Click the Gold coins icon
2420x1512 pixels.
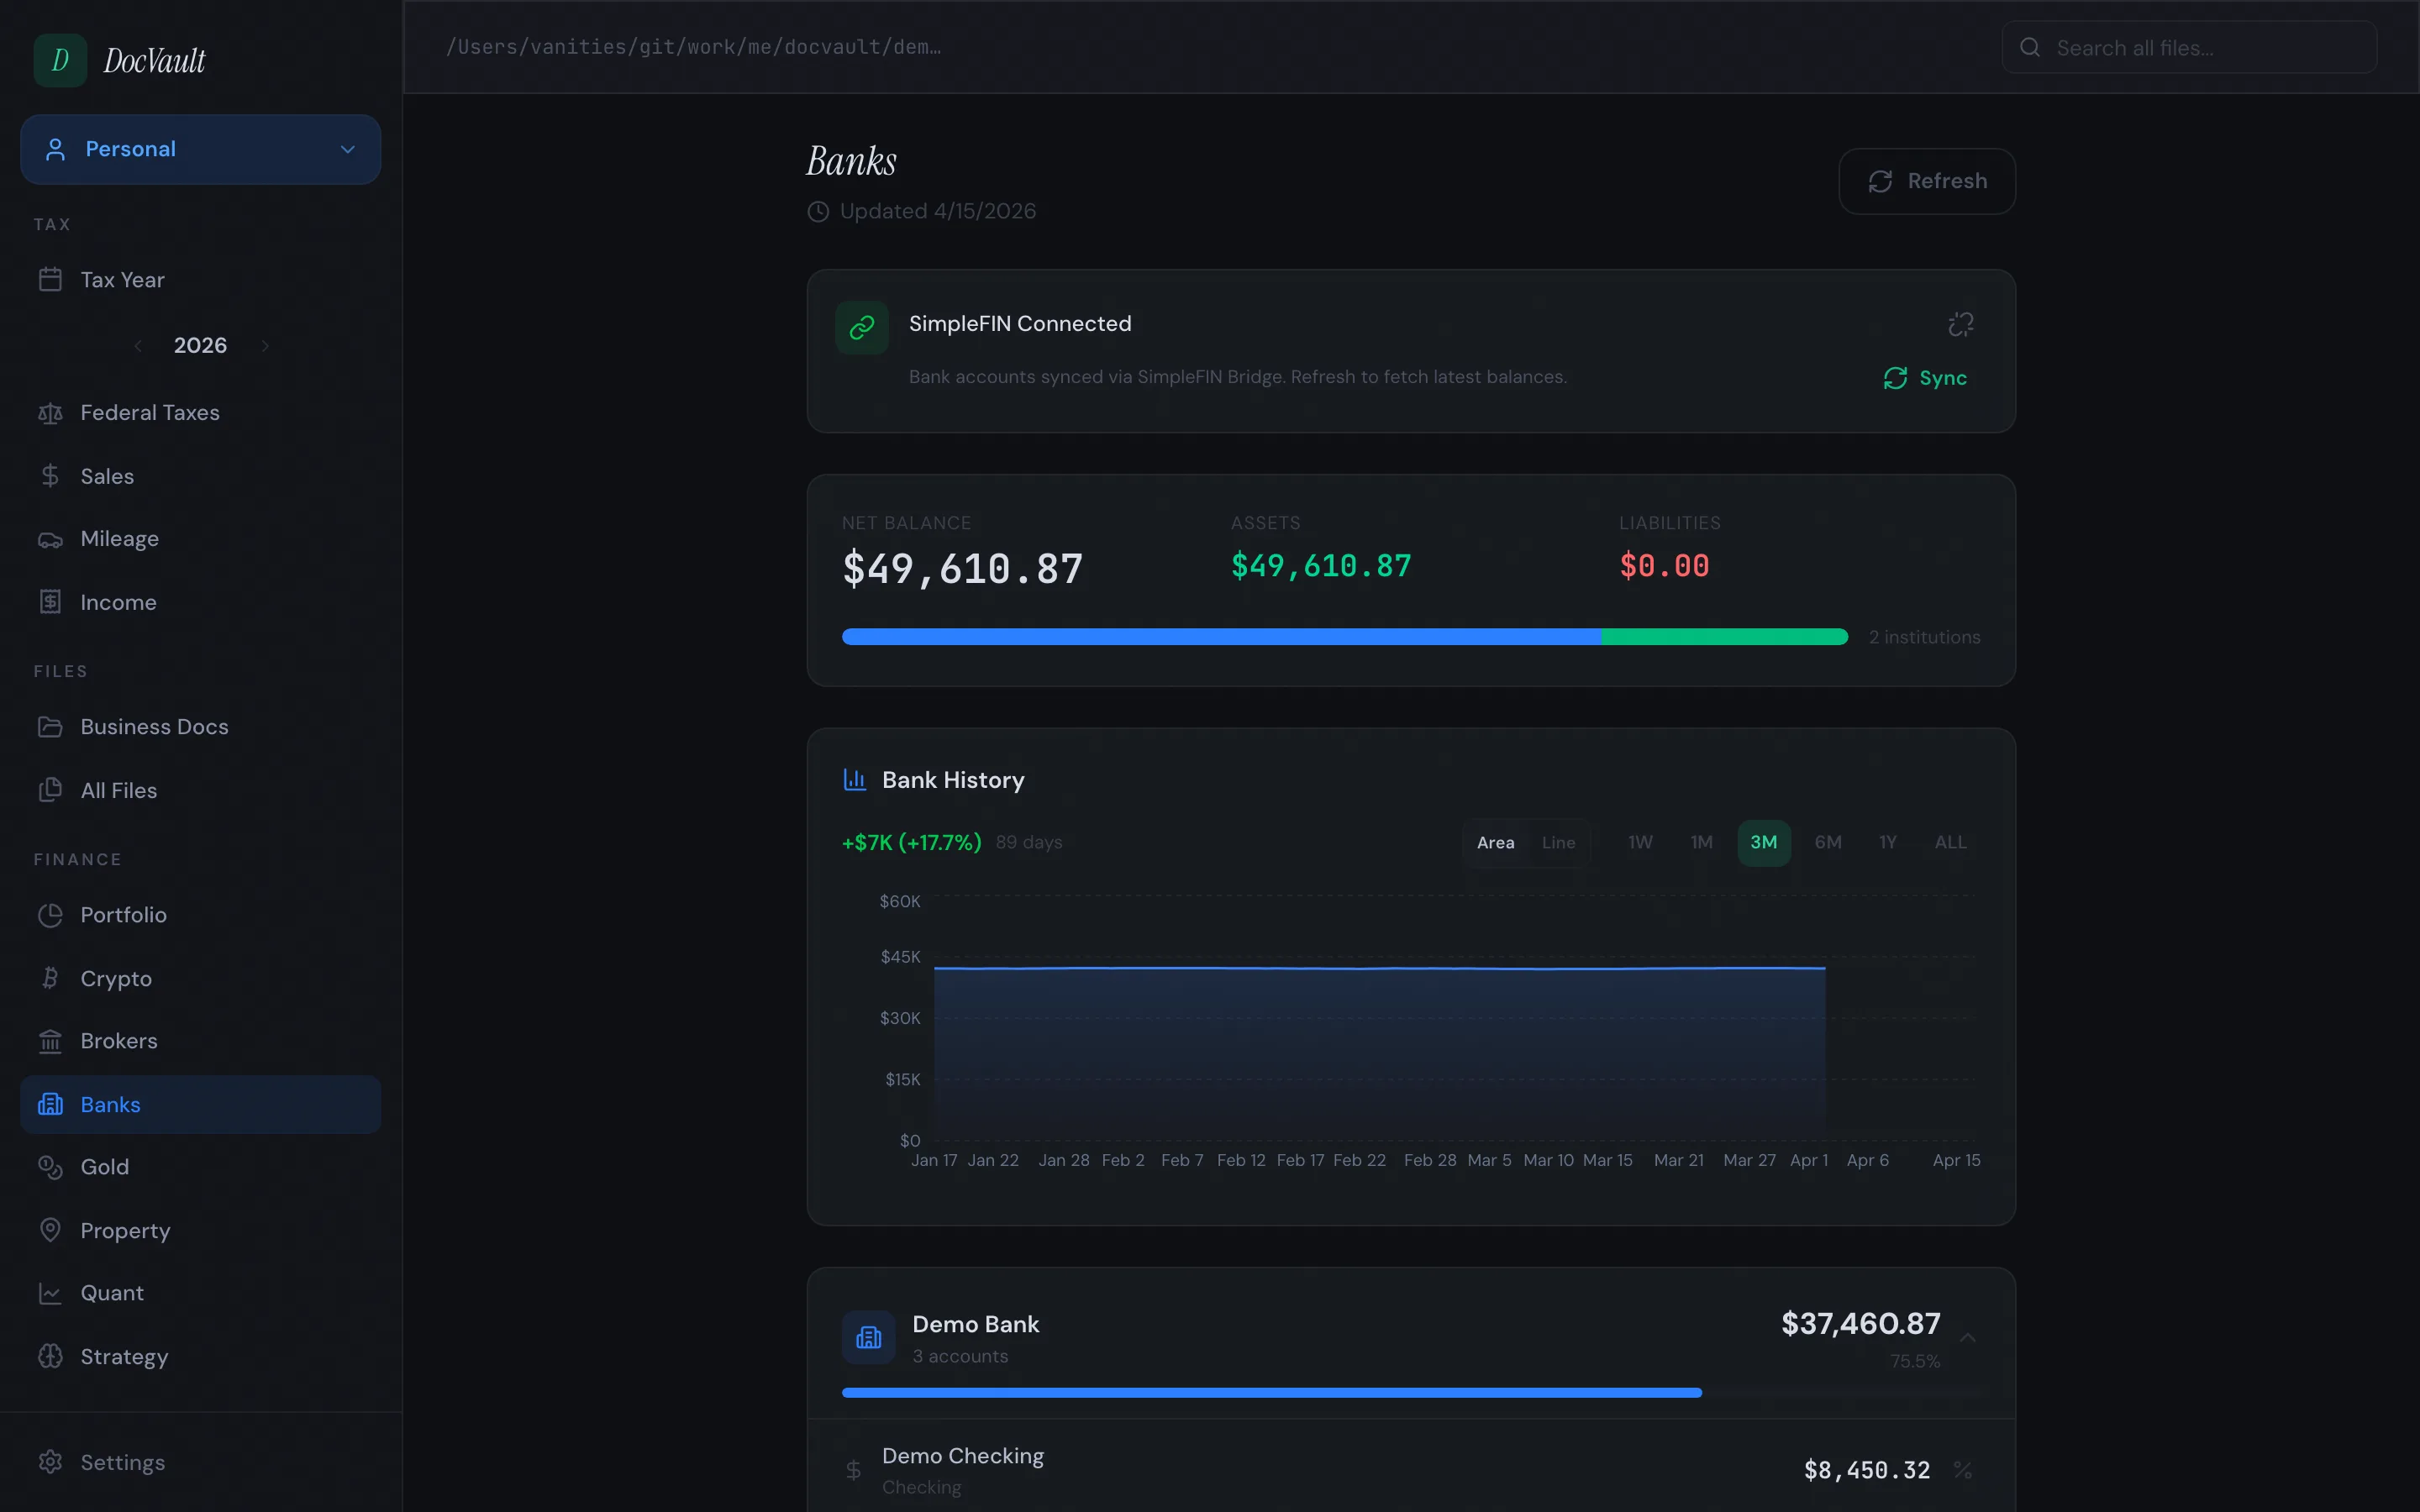pos(50,1167)
